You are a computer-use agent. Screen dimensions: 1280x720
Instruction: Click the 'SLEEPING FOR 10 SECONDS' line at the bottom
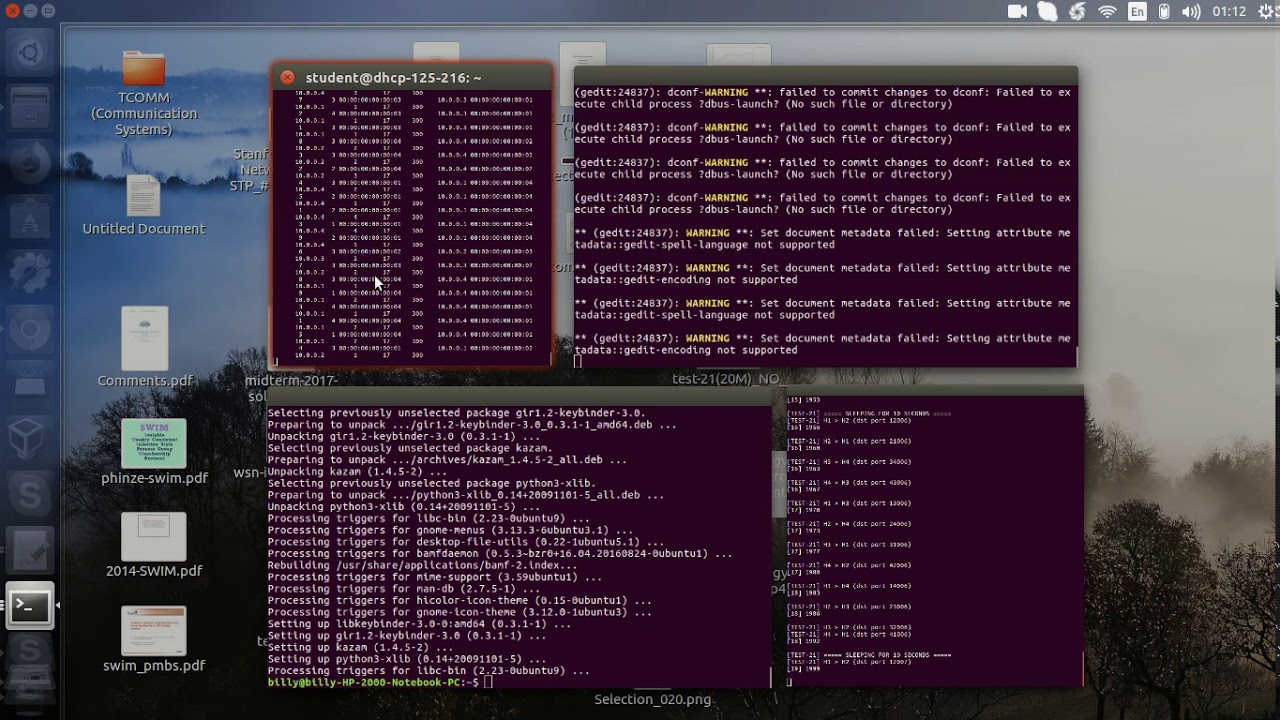coord(869,655)
